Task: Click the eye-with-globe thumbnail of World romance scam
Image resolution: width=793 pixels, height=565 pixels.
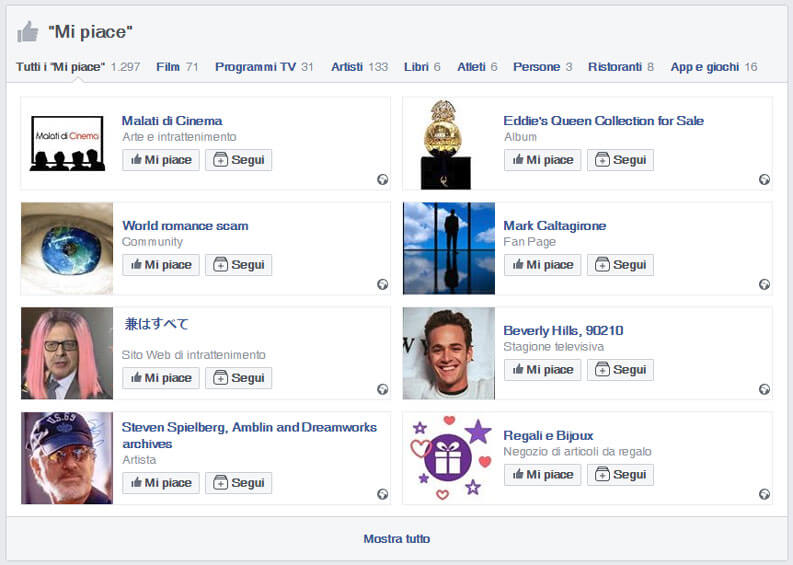Action: pos(67,248)
